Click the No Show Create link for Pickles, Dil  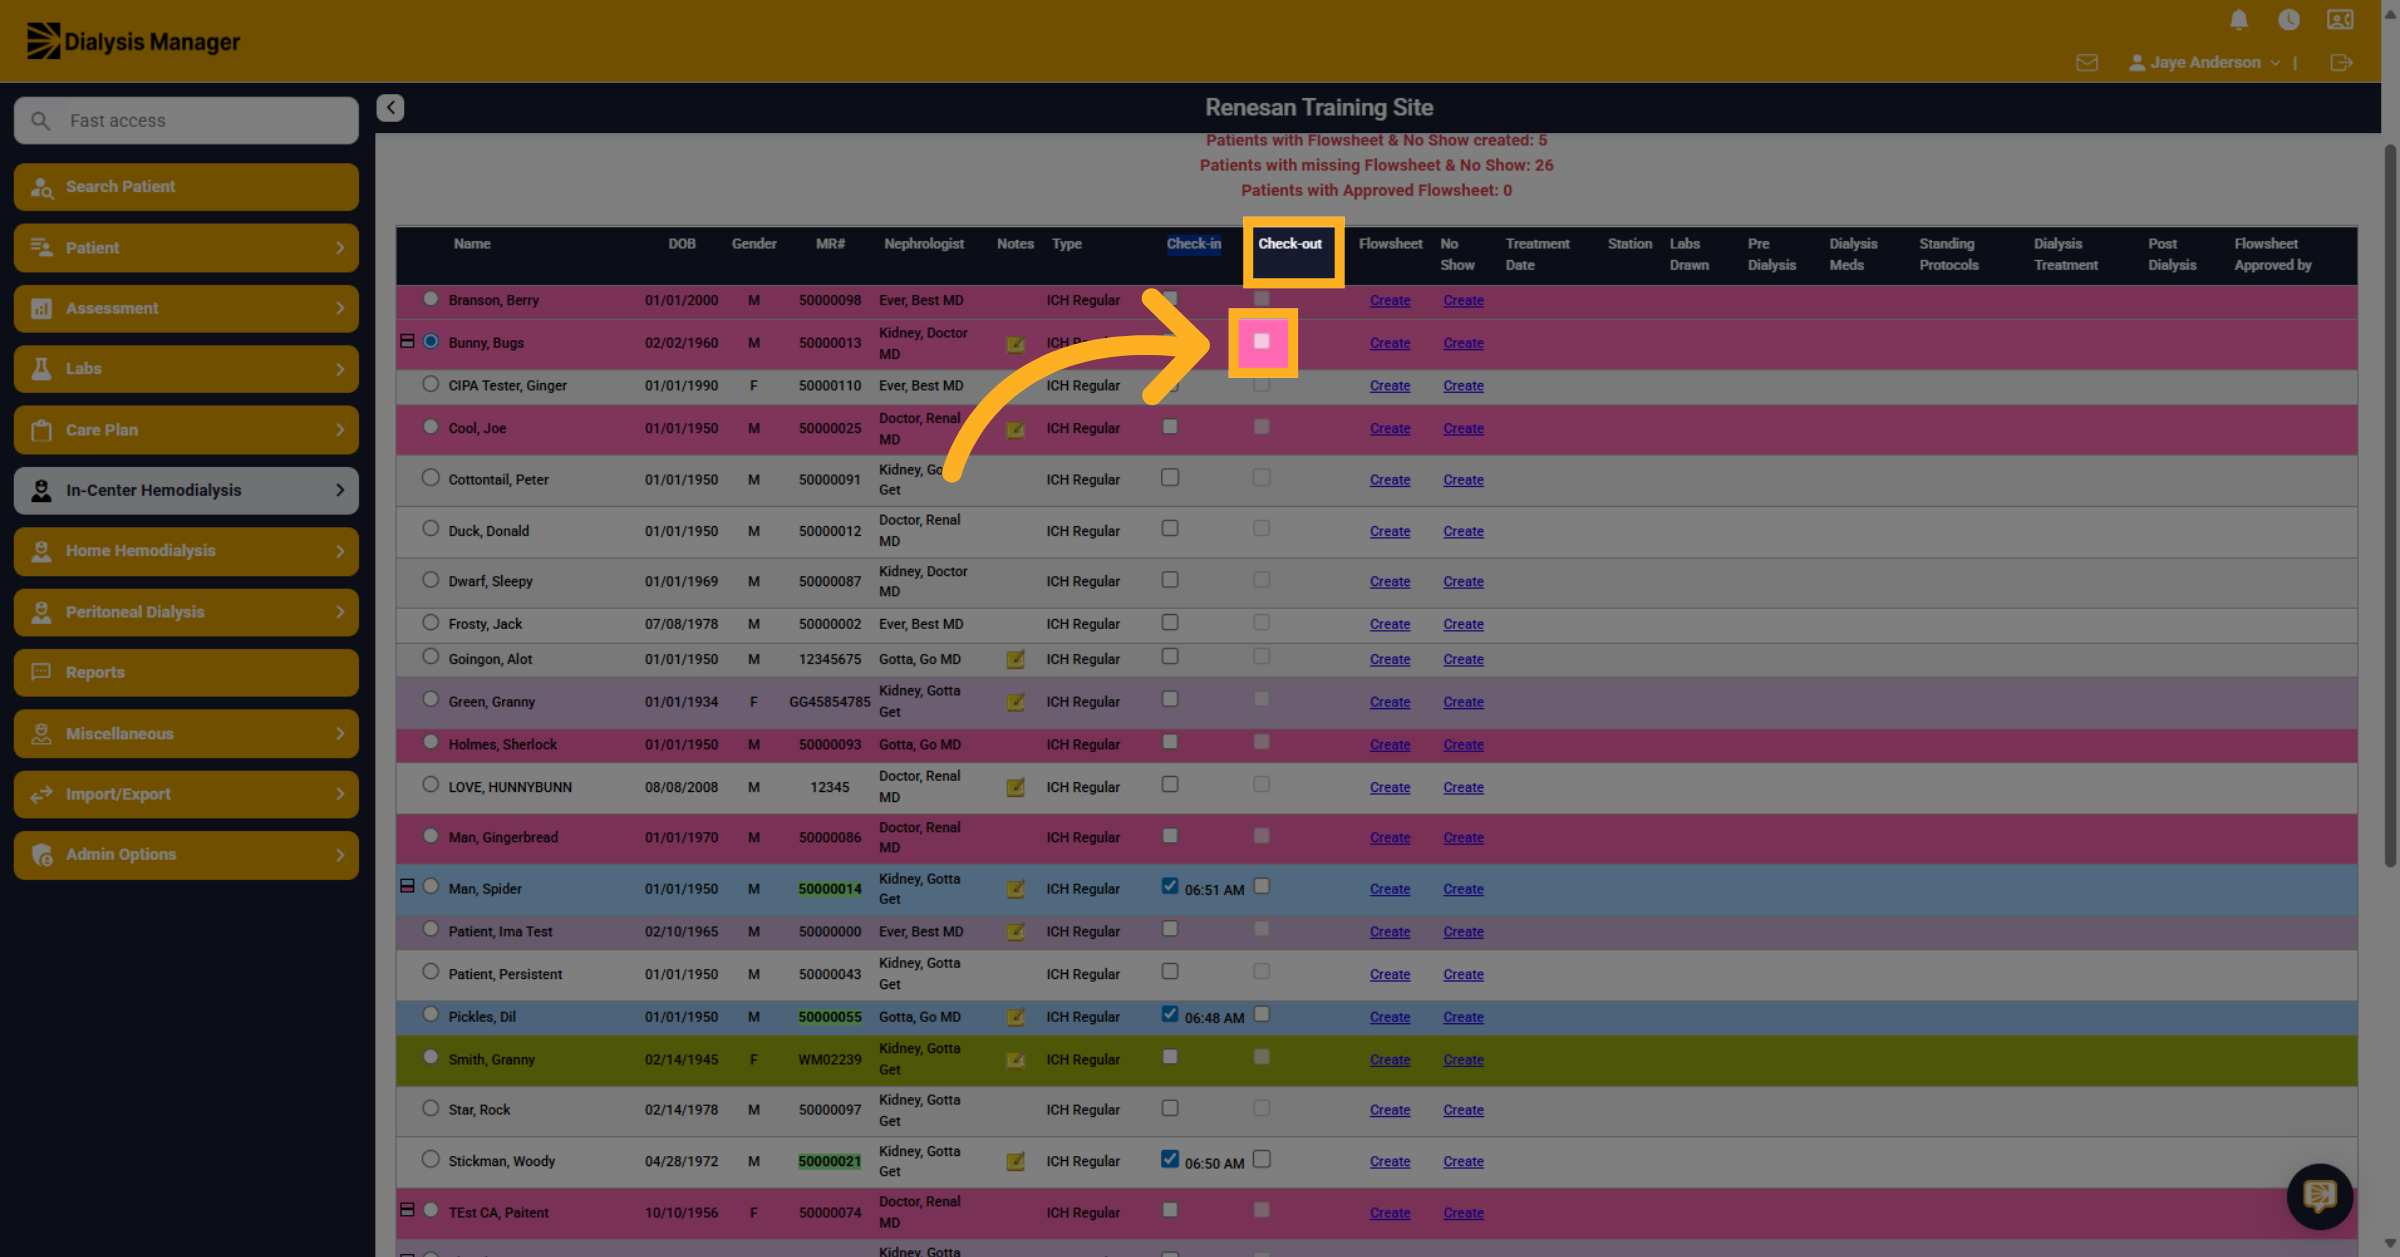1463,1017
